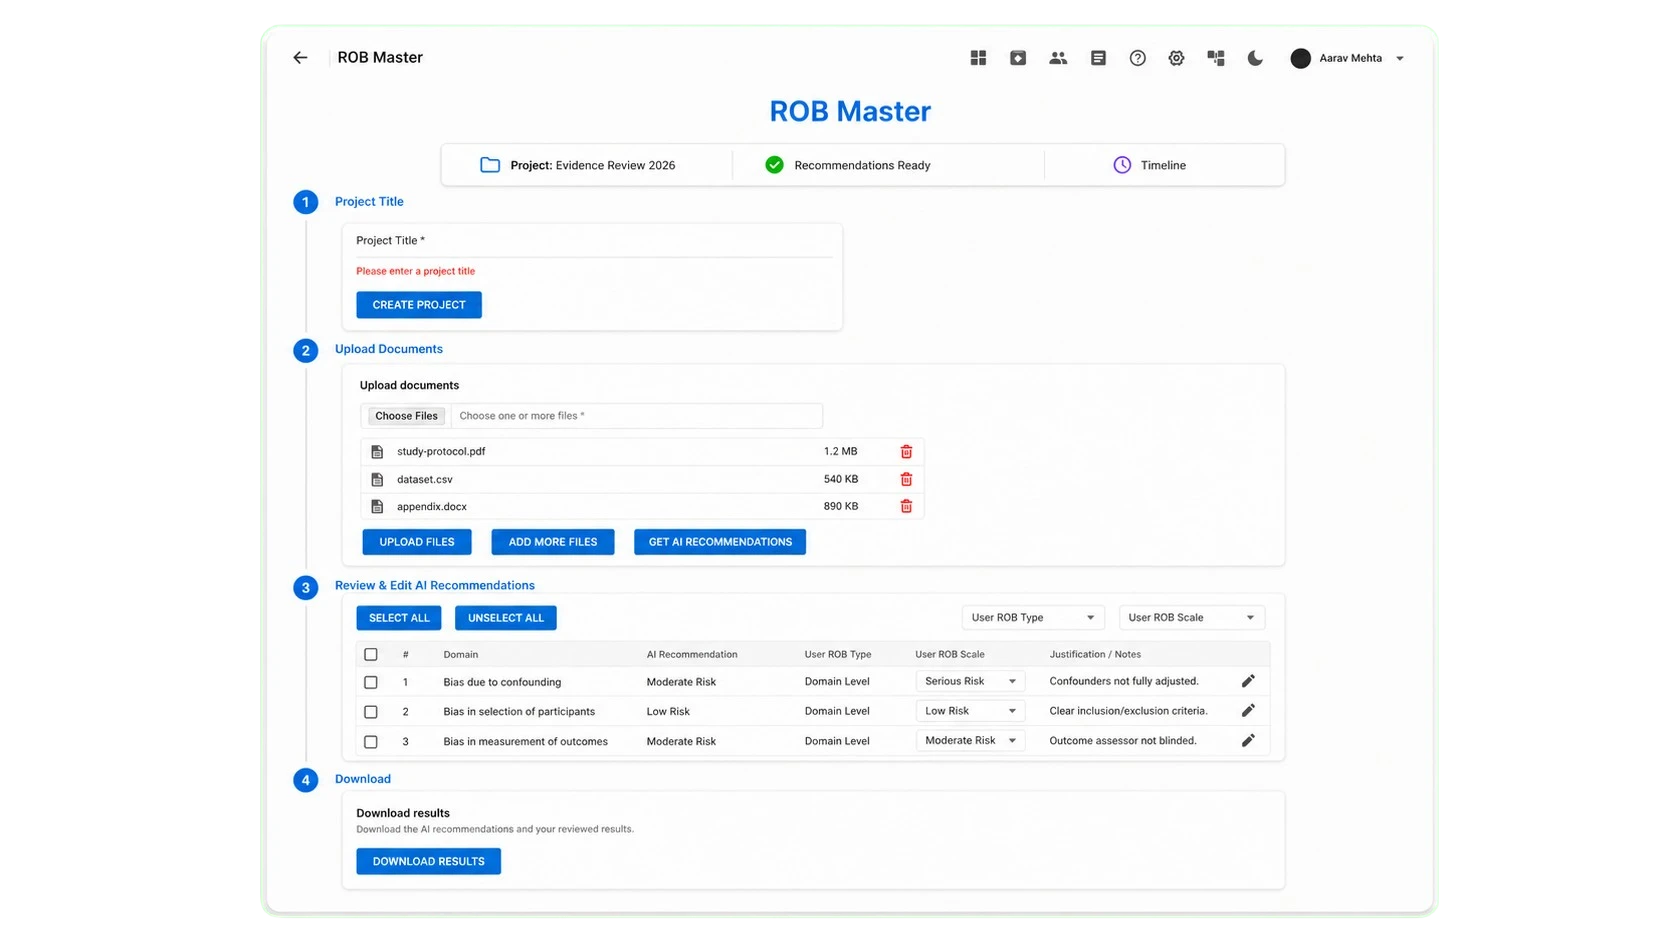Check the Bias in measurement of outcomes row
Image resolution: width=1672 pixels, height=941 pixels.
pyautogui.click(x=371, y=742)
